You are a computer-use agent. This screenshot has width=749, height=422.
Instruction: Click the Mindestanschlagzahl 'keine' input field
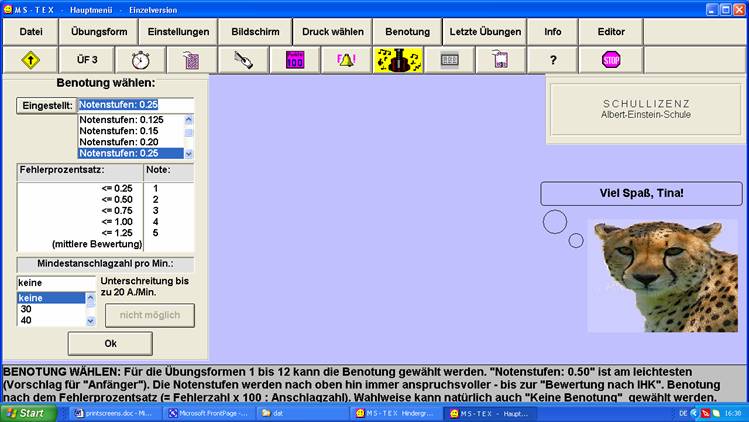click(x=56, y=283)
